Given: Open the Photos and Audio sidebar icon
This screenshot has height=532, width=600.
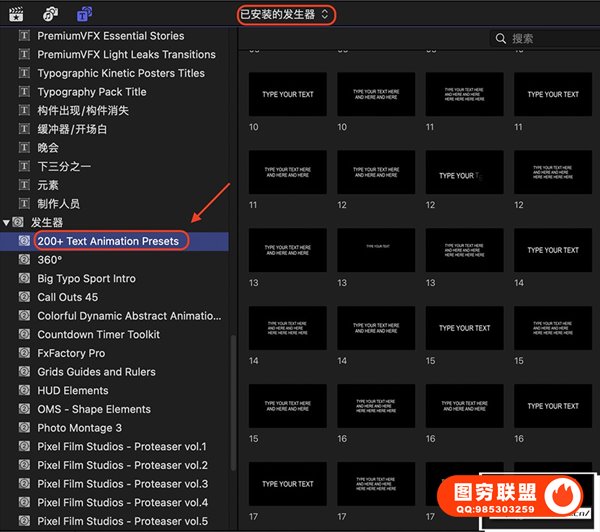Looking at the screenshot, I should (x=50, y=14).
